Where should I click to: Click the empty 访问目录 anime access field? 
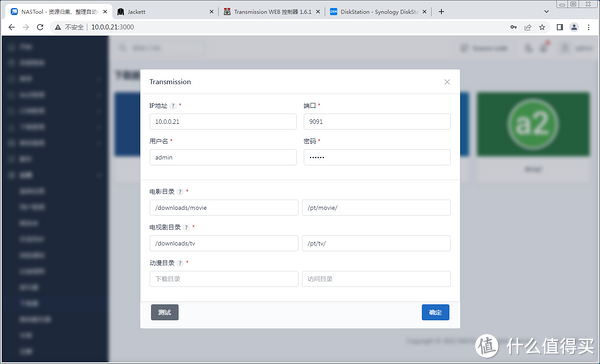376,279
